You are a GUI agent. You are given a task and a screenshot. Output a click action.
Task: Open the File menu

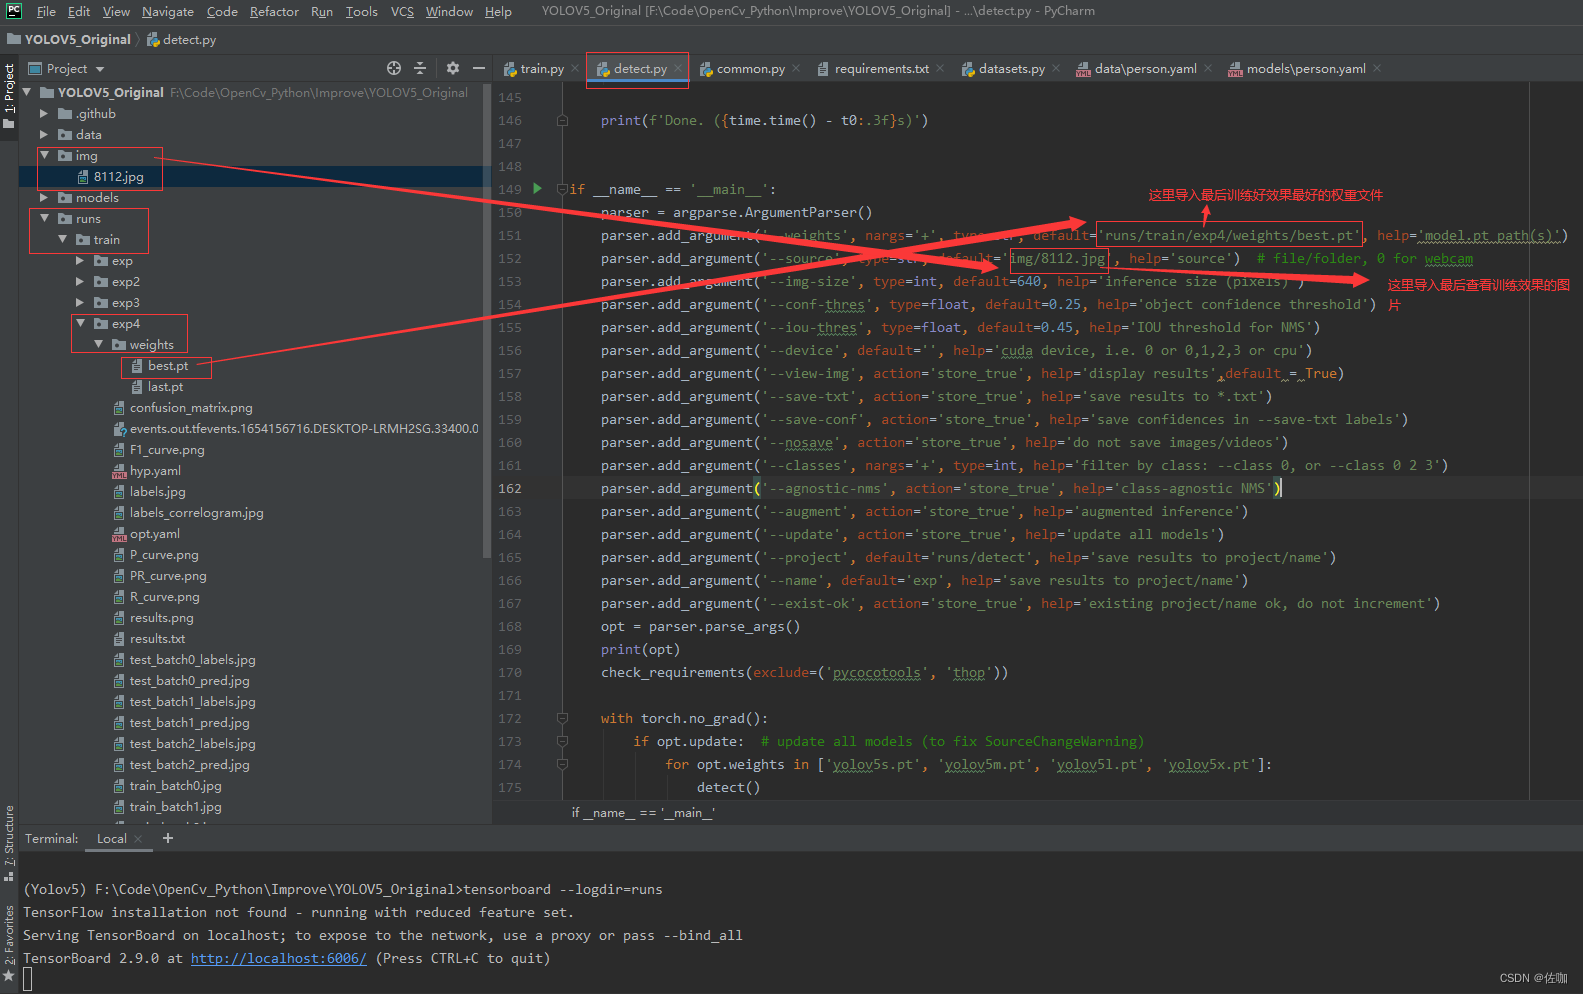(46, 12)
